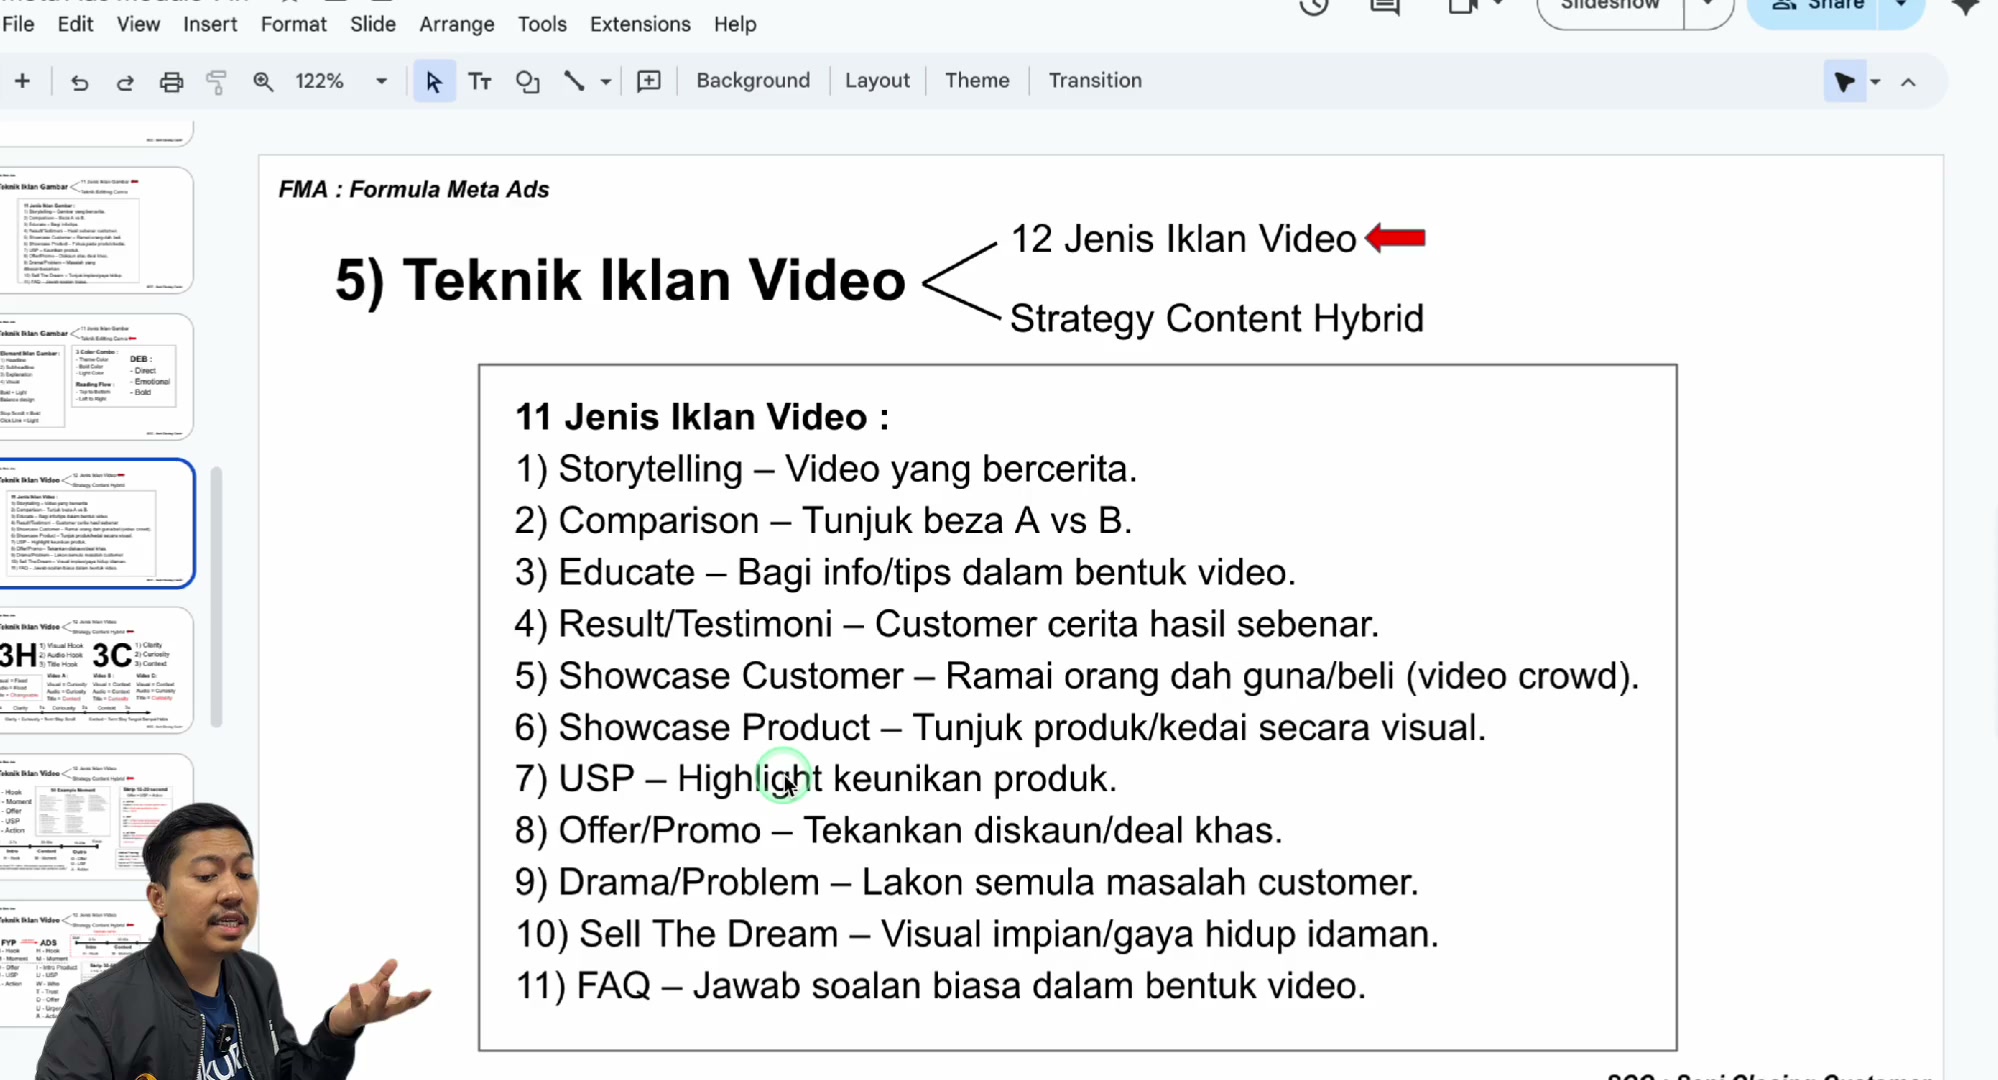
Task: Select the slide thumbnail containing the DEB box
Action: click(94, 377)
